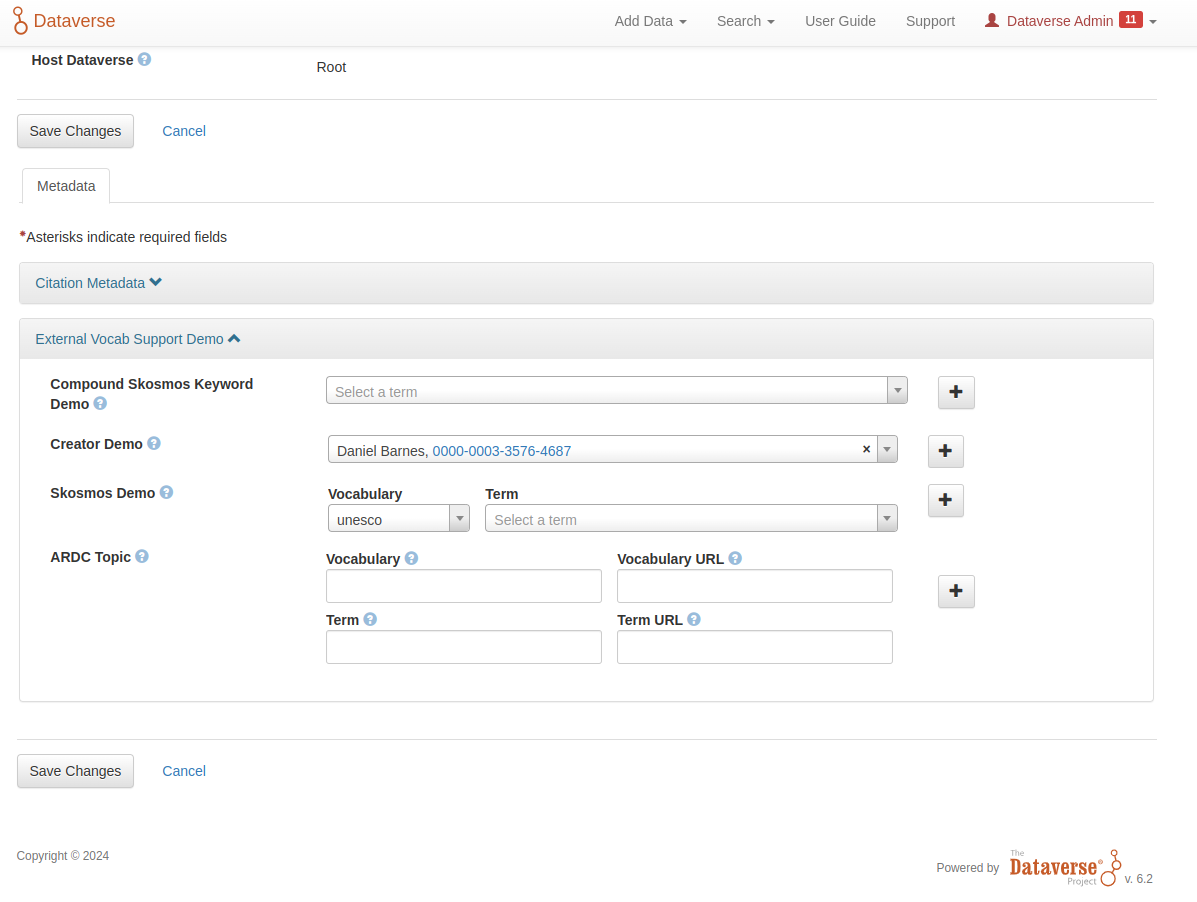
Task: Add another Creator Demo entry with plus
Action: coord(945,452)
